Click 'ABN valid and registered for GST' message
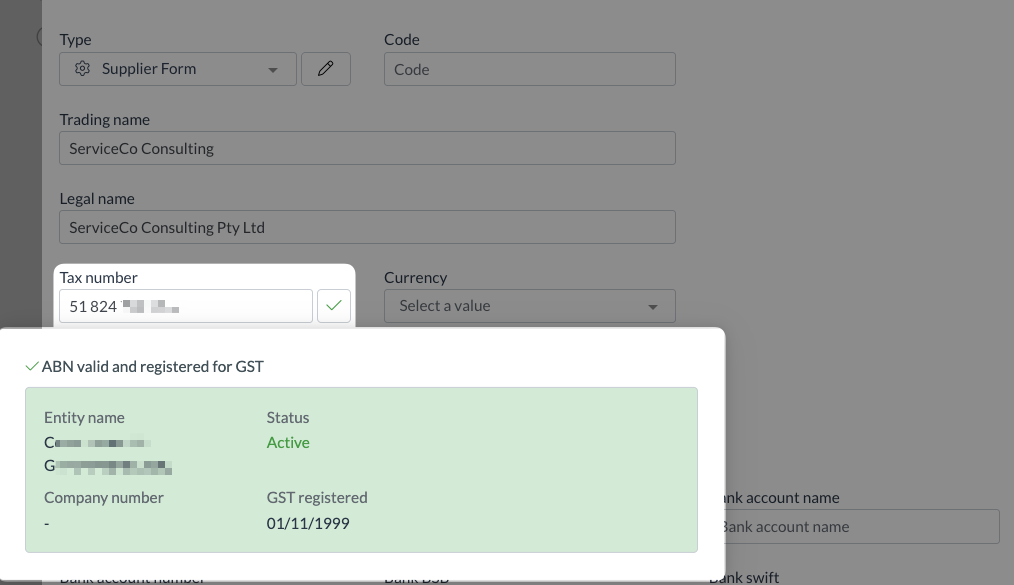Viewport: 1014px width, 585px height. 153,367
